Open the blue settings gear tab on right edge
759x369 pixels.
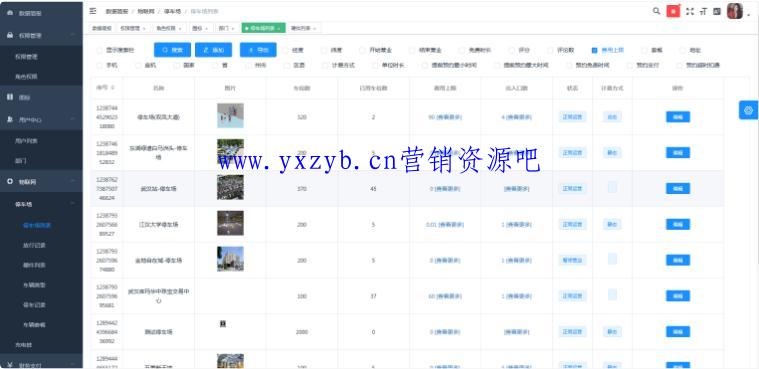pos(748,110)
